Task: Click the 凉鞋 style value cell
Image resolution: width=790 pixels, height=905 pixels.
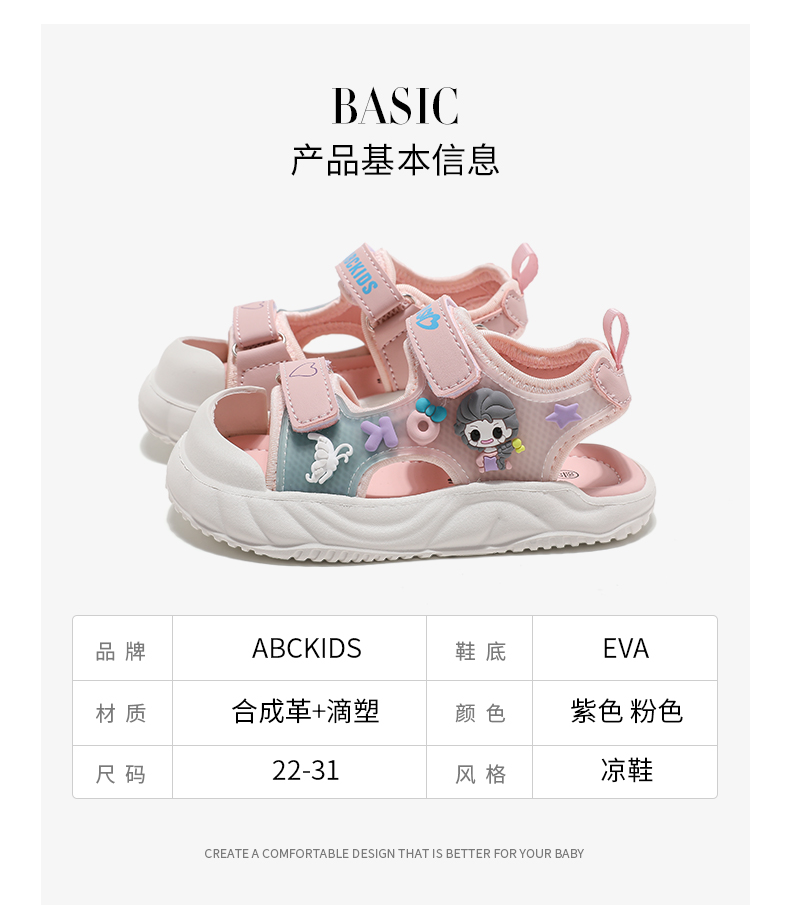Action: (625, 772)
